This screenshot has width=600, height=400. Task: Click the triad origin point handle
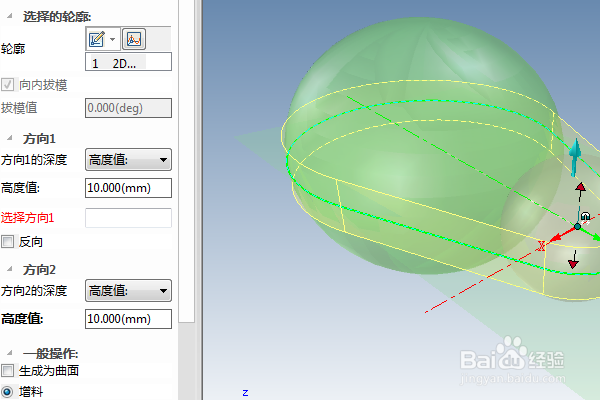coord(577,227)
